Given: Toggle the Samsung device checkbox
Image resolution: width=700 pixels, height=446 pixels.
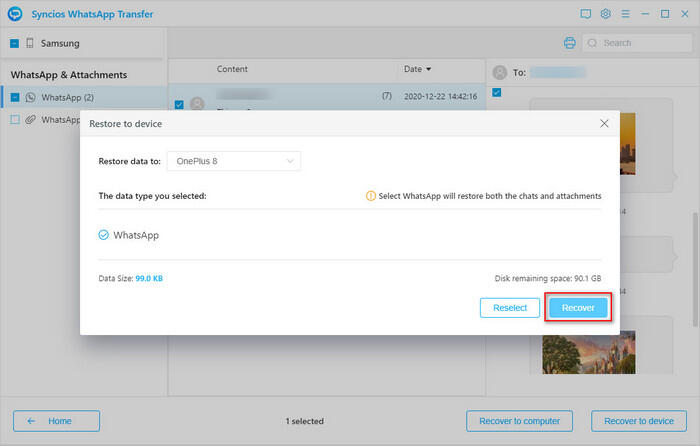Looking at the screenshot, I should 14,44.
